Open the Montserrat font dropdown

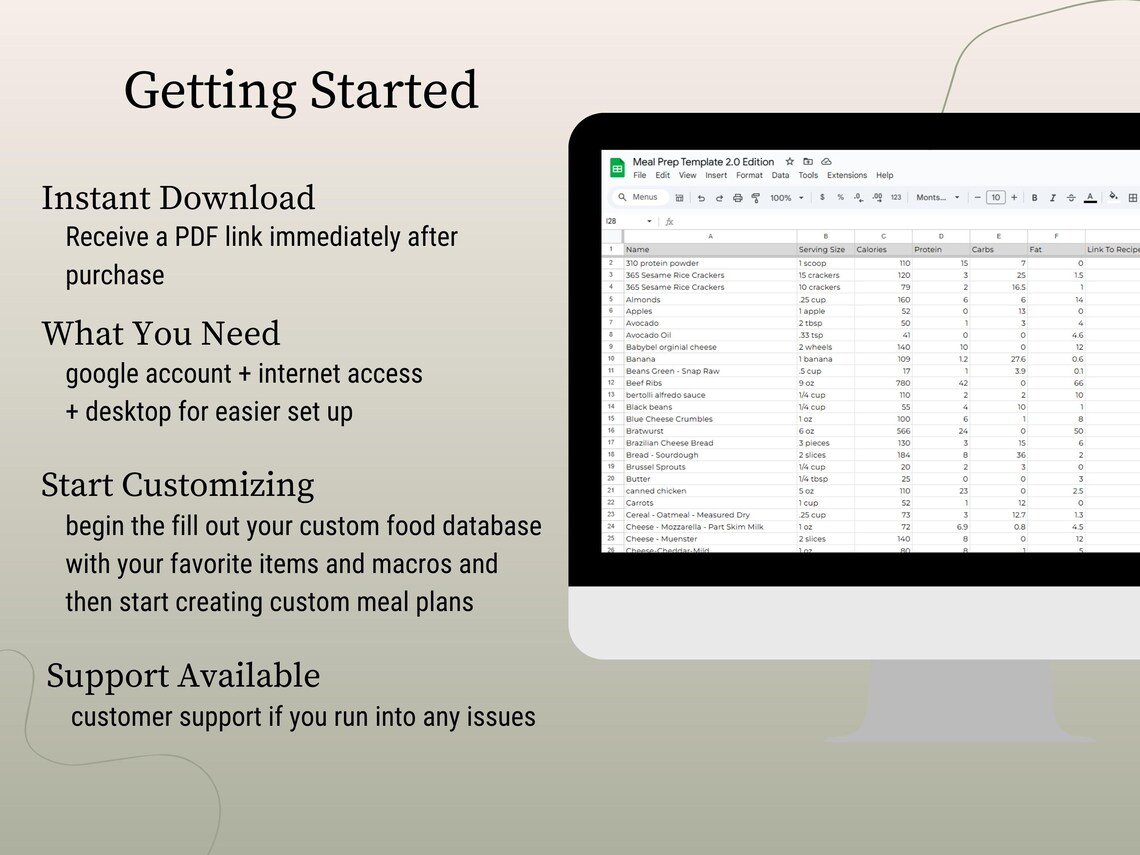[x=936, y=197]
